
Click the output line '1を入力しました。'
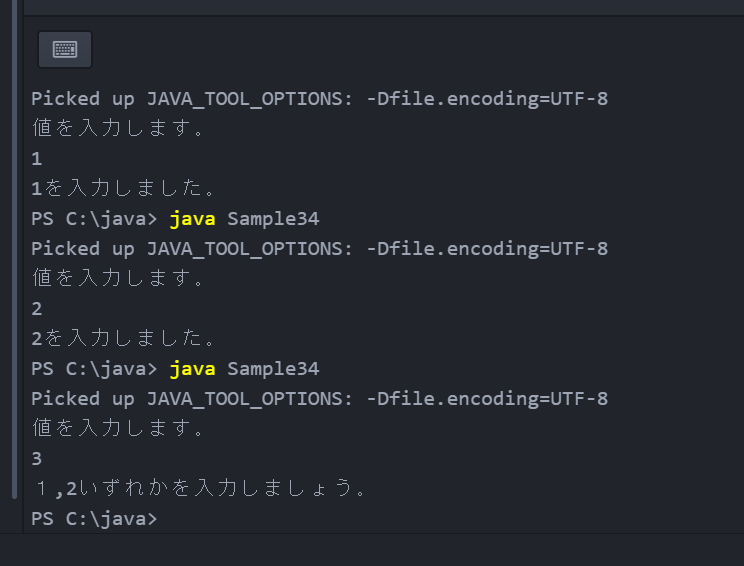(123, 188)
